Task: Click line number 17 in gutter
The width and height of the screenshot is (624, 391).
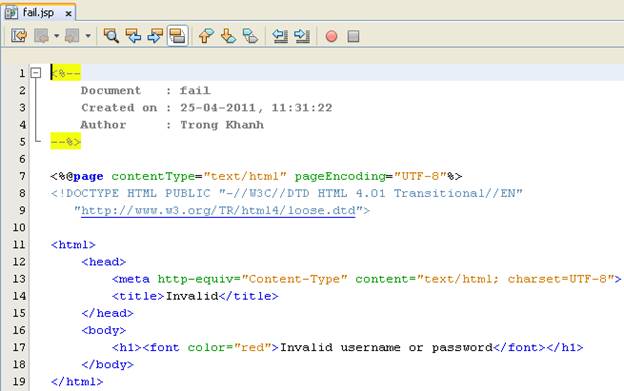Action: click(19, 347)
